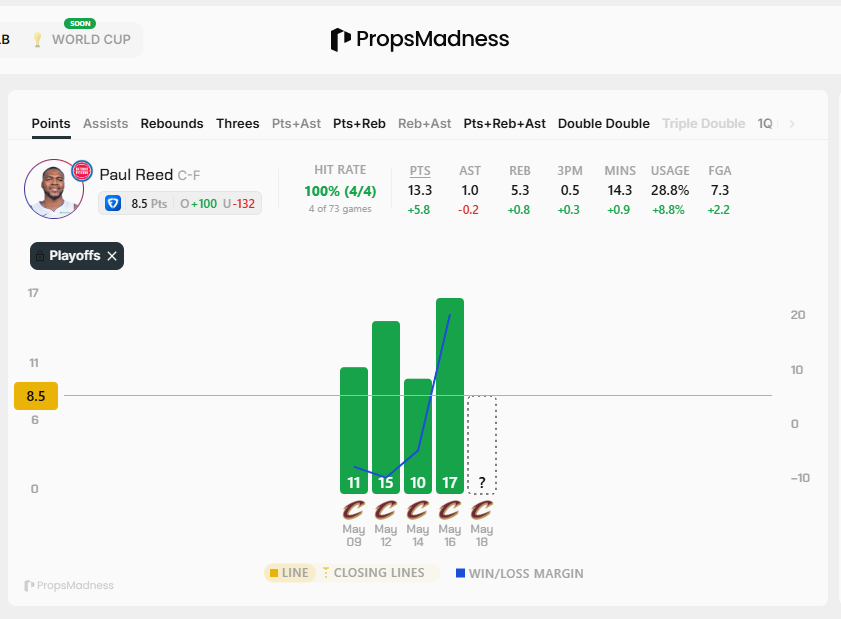Screen dimensions: 841x619
Task: Click the World Cup trophy icon
Action: coord(37,40)
